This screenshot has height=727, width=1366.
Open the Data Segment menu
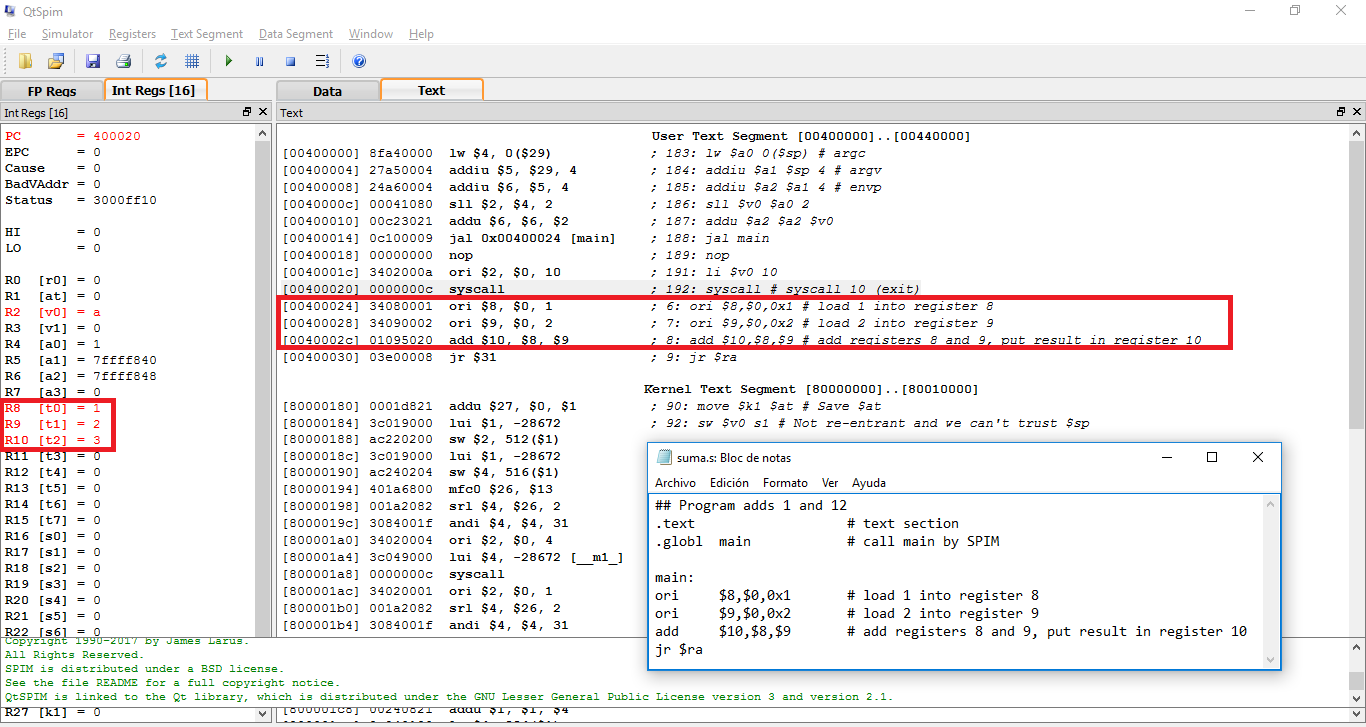click(296, 34)
